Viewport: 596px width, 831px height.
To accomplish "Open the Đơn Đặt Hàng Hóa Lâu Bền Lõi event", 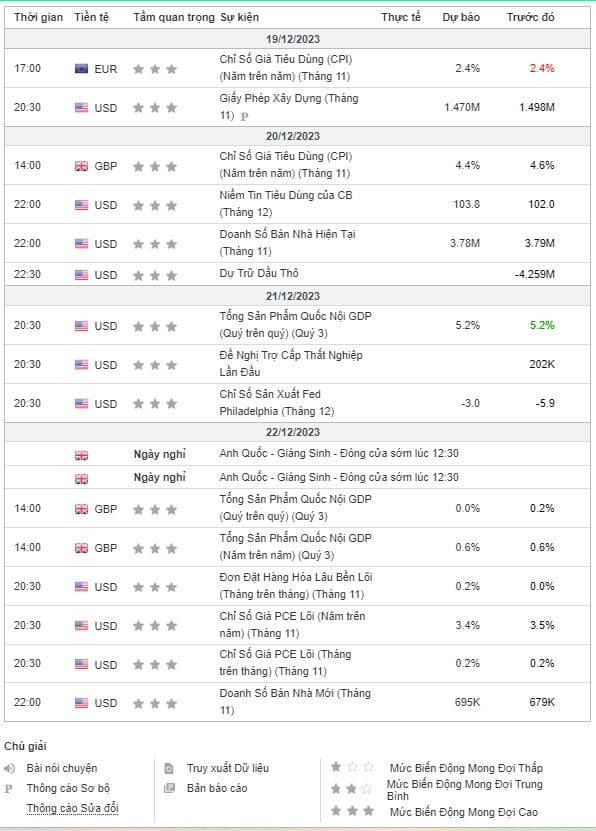I will pyautogui.click(x=296, y=586).
